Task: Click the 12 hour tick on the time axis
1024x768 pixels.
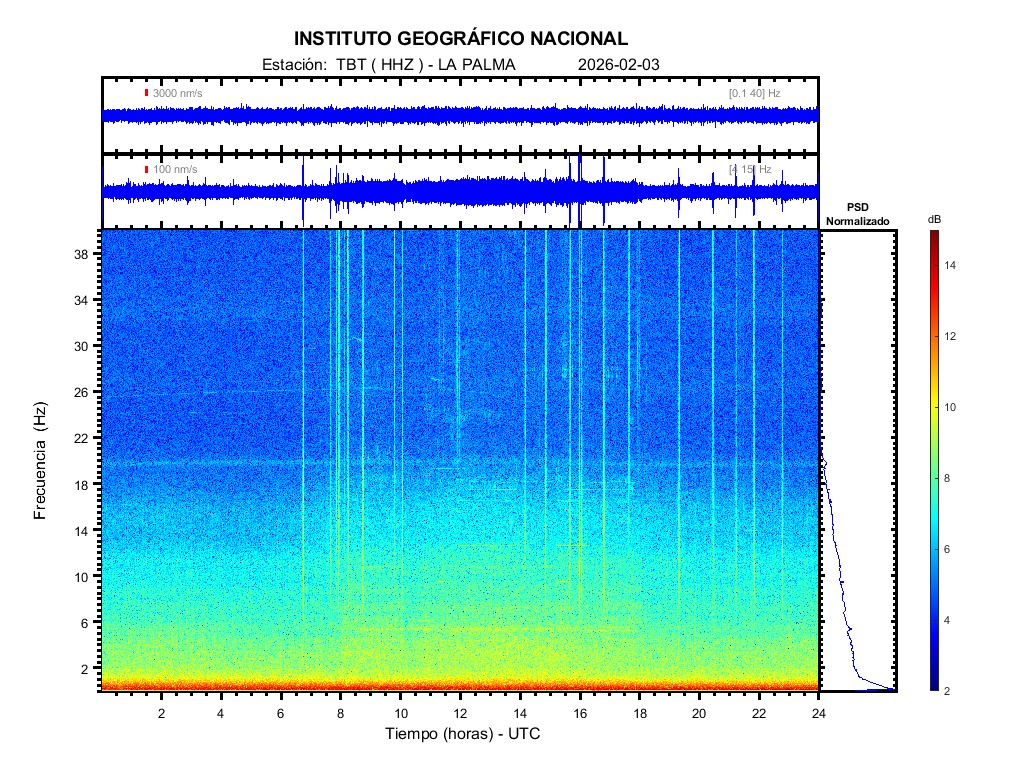Action: click(460, 713)
